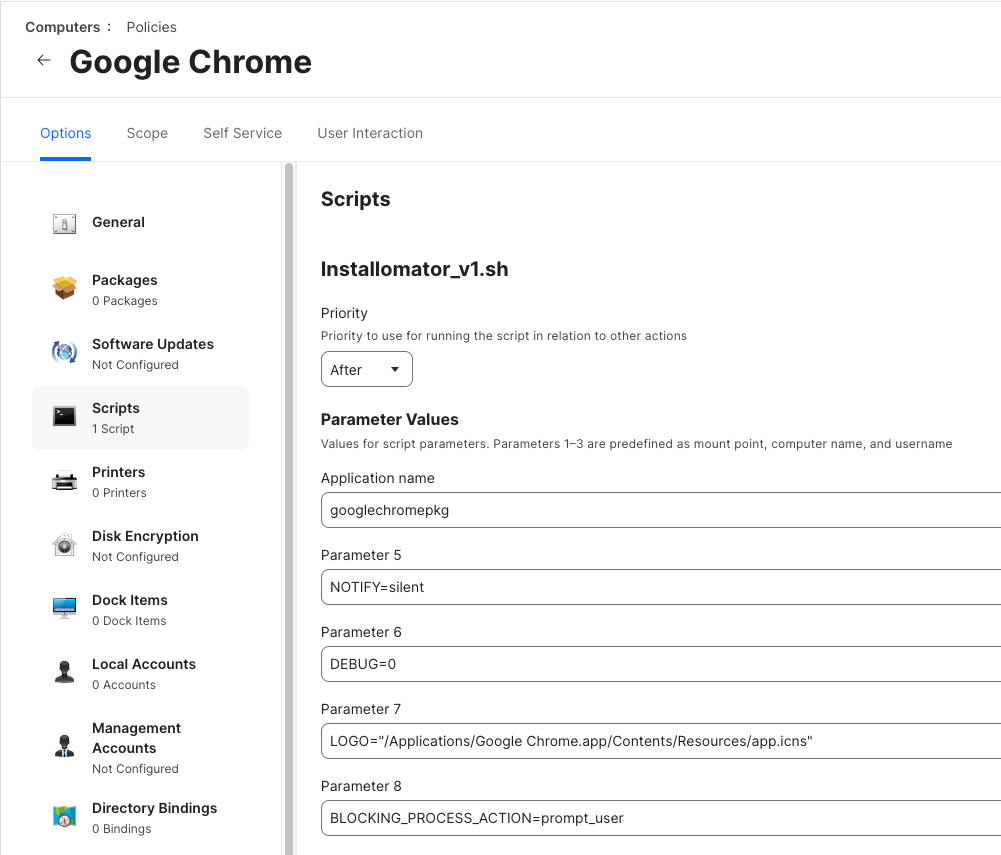Viewport: 1001px width, 855px height.
Task: Click the Scripts terminal icon
Action: click(x=64, y=416)
